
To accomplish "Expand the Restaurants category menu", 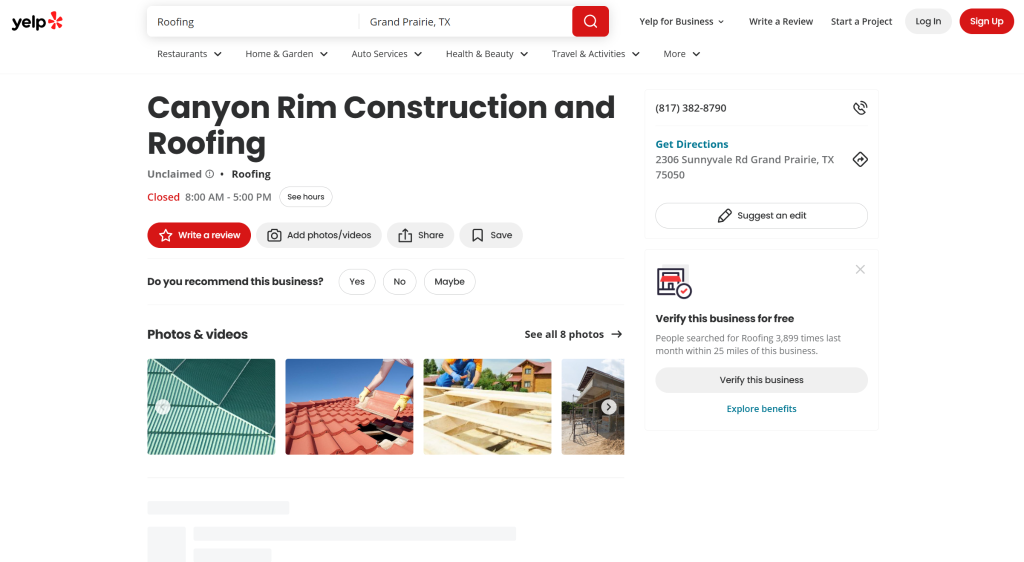I will [189, 54].
